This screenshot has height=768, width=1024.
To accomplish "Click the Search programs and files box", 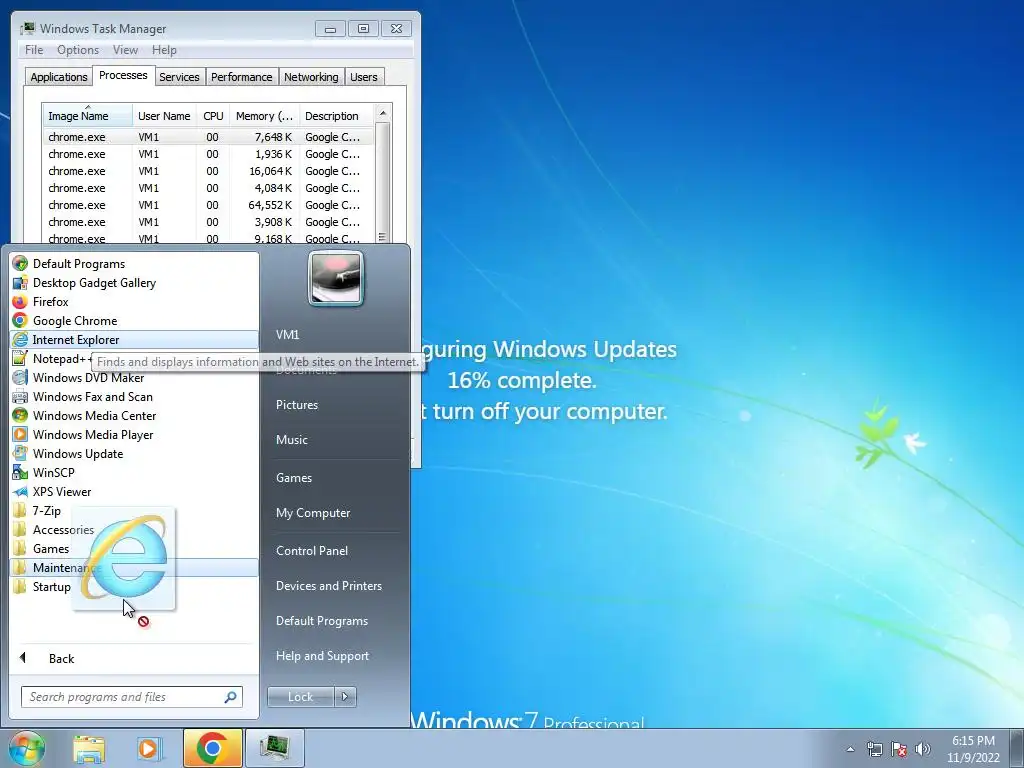I will pos(132,697).
